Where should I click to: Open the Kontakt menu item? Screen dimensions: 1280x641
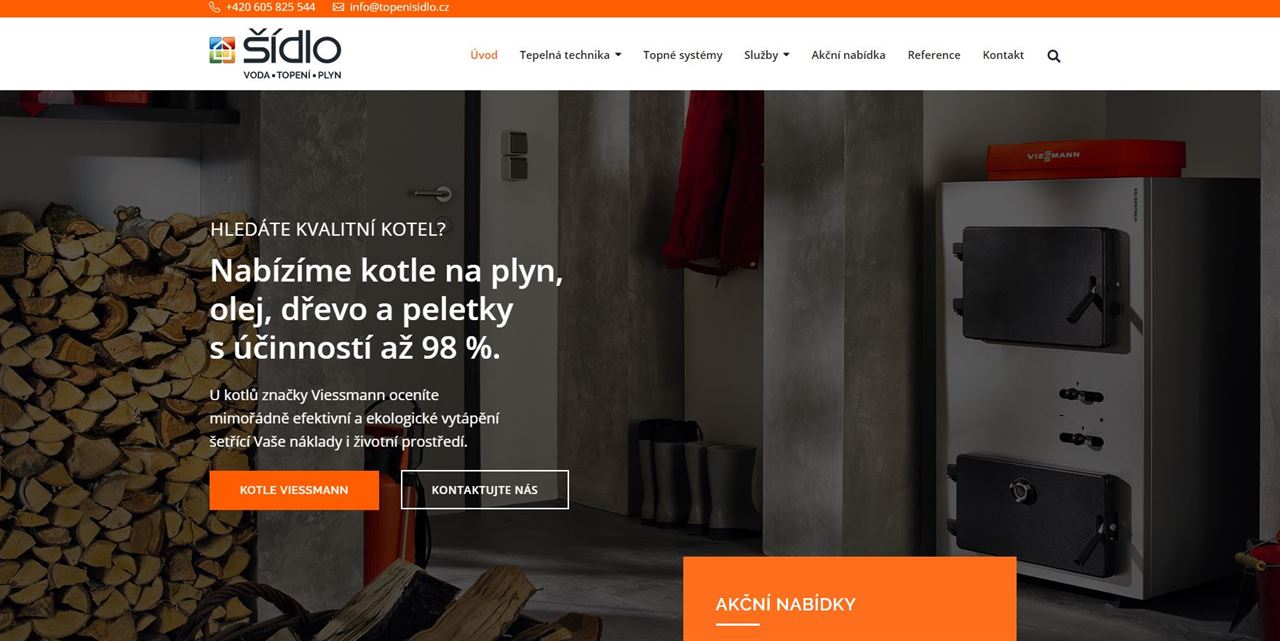coord(1003,55)
